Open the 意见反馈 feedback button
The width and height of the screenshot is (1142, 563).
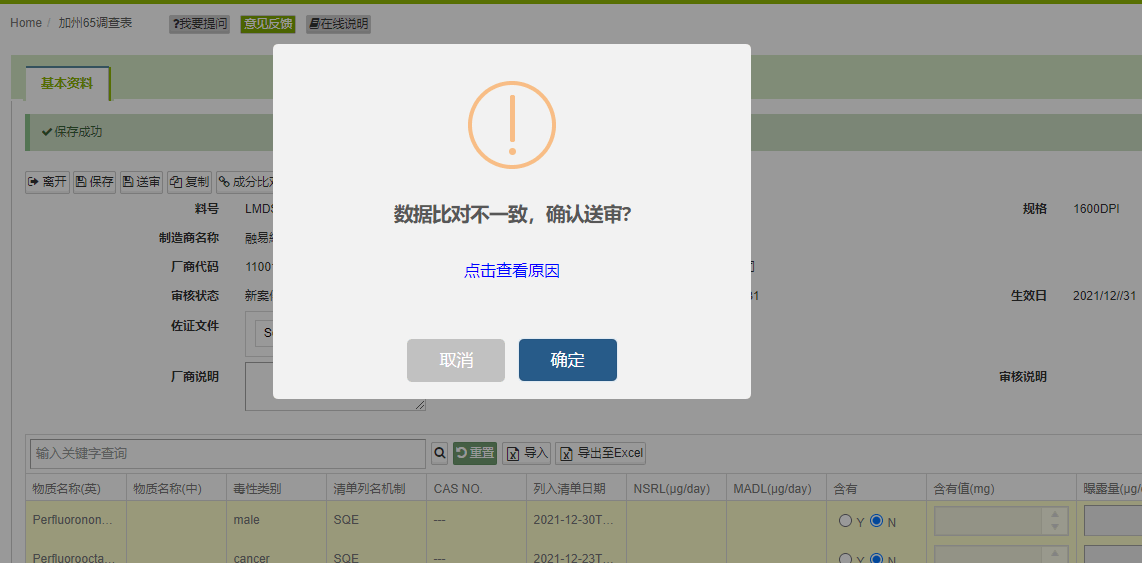(267, 24)
